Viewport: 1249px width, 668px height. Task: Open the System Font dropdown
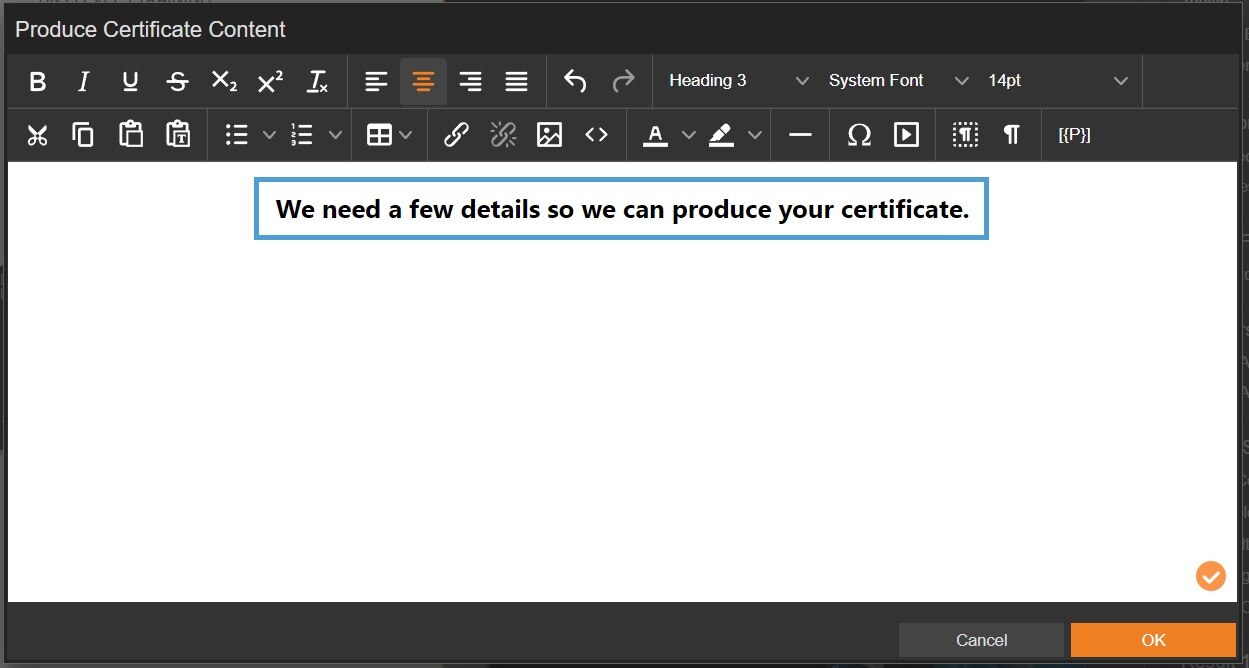pos(898,81)
